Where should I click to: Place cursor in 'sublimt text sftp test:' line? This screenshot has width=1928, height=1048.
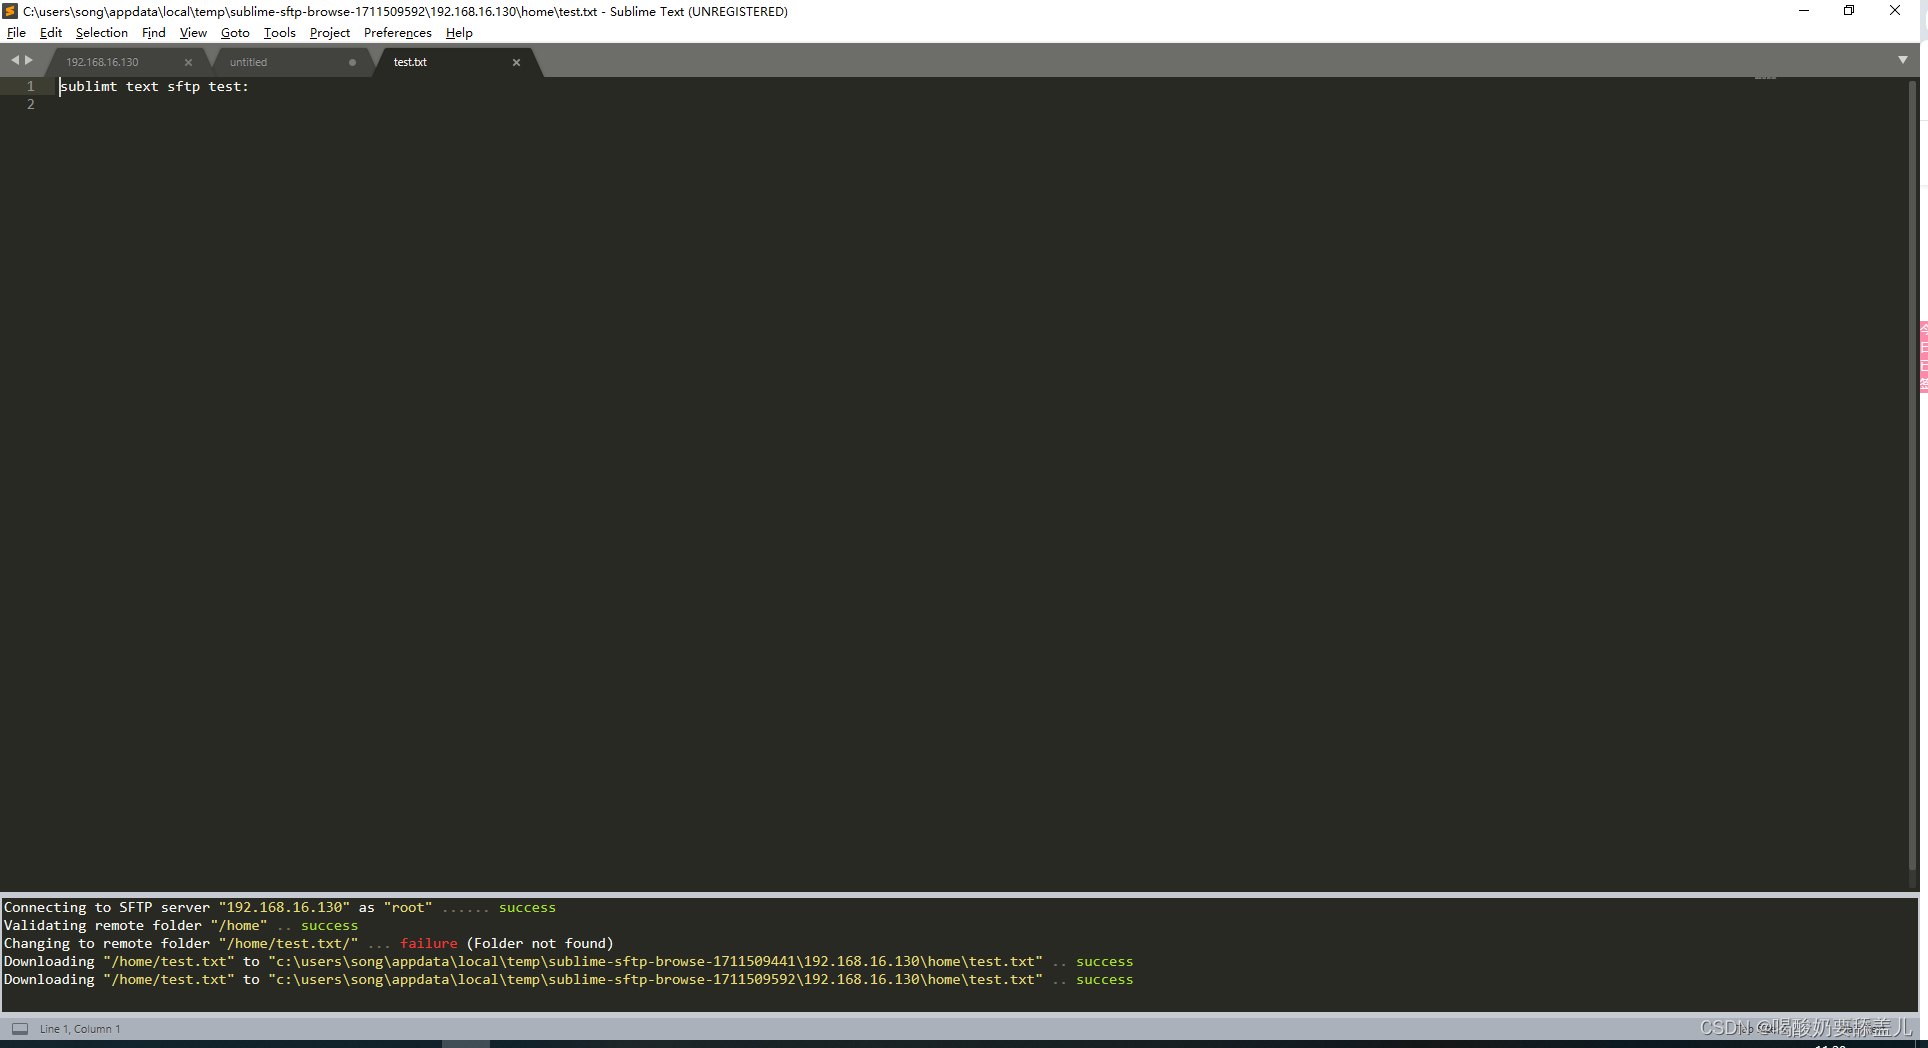(x=154, y=87)
